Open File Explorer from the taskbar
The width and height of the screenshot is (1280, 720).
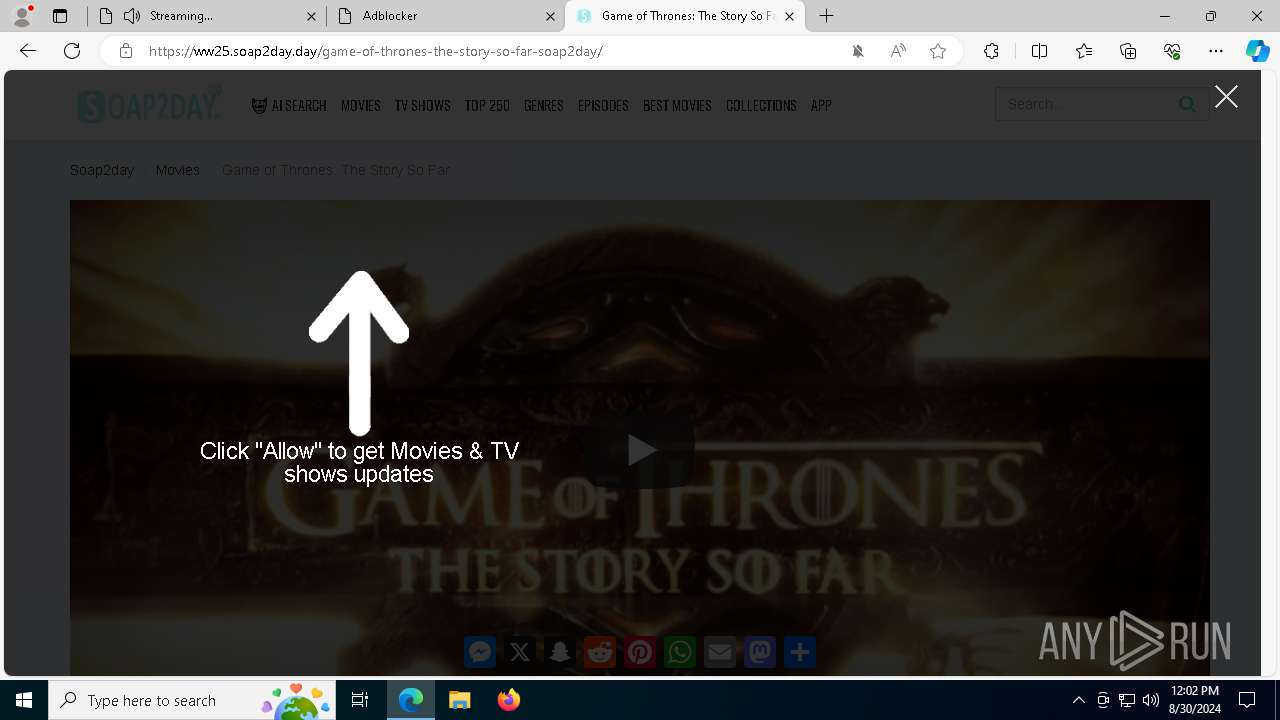click(459, 700)
